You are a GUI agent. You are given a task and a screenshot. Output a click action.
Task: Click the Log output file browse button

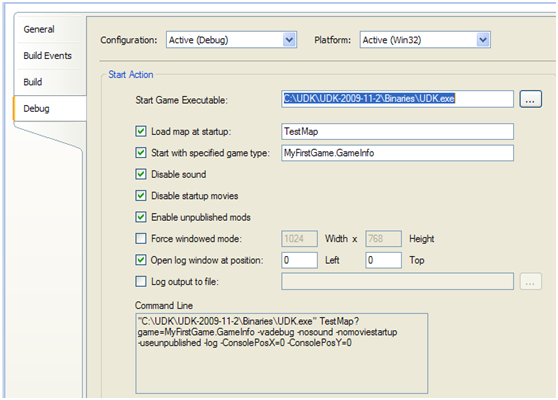click(x=530, y=281)
